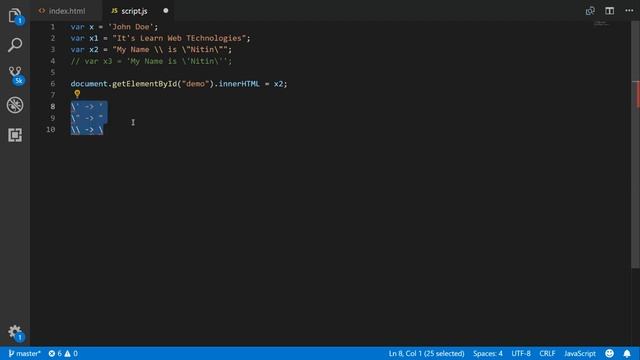Screen dimensions: 640x360
Task: Open Source Control view with 5k badge
Action: click(x=15, y=75)
